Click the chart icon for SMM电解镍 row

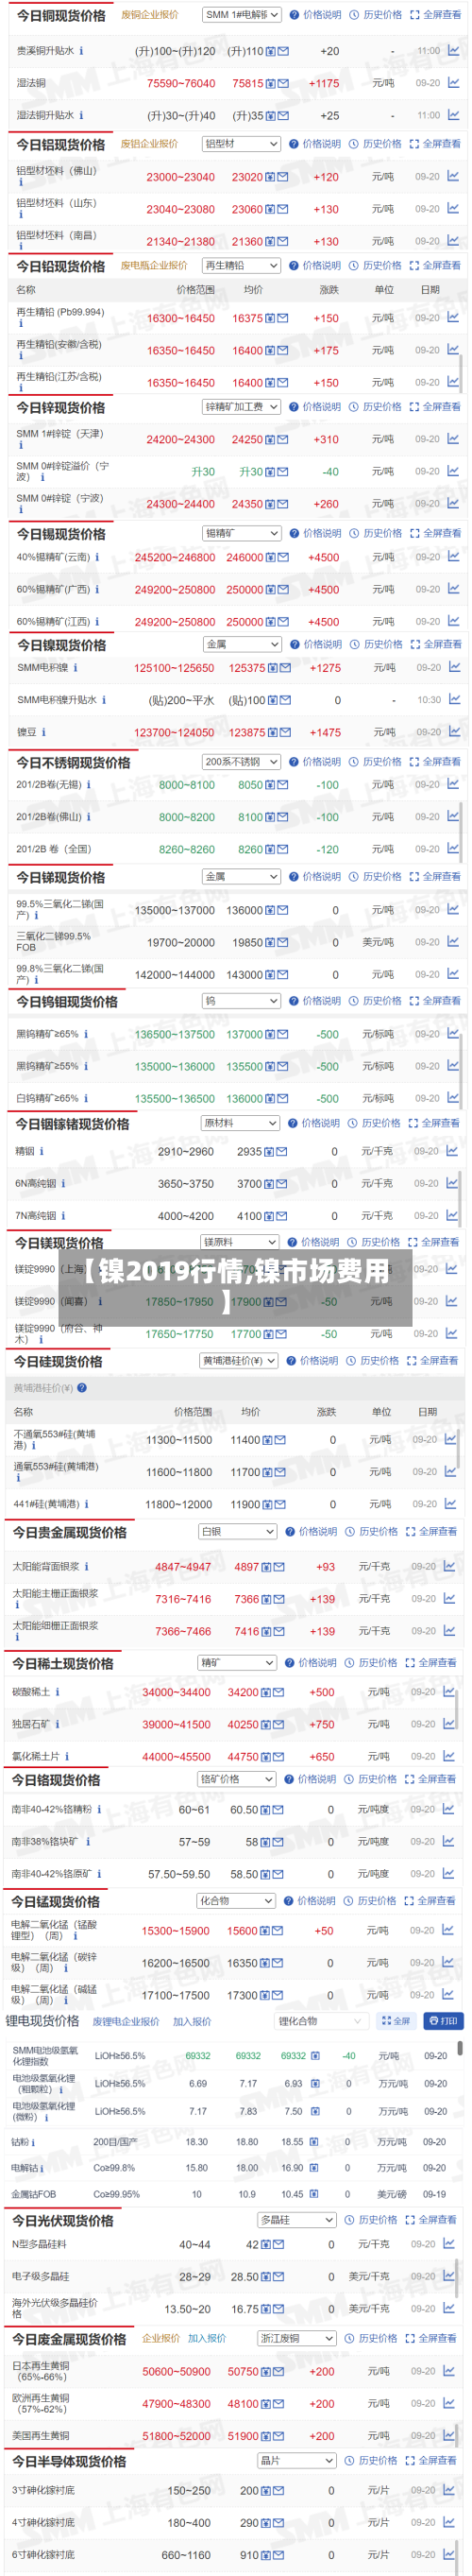[454, 667]
